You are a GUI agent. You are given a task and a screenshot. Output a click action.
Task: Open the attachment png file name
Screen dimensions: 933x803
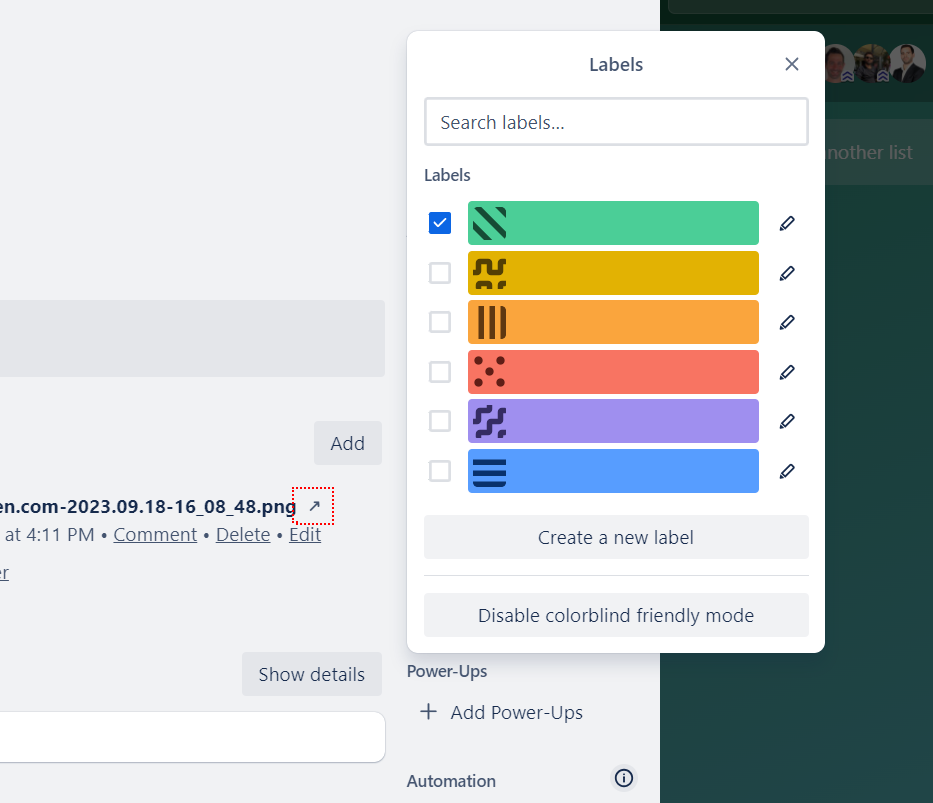[147, 506]
